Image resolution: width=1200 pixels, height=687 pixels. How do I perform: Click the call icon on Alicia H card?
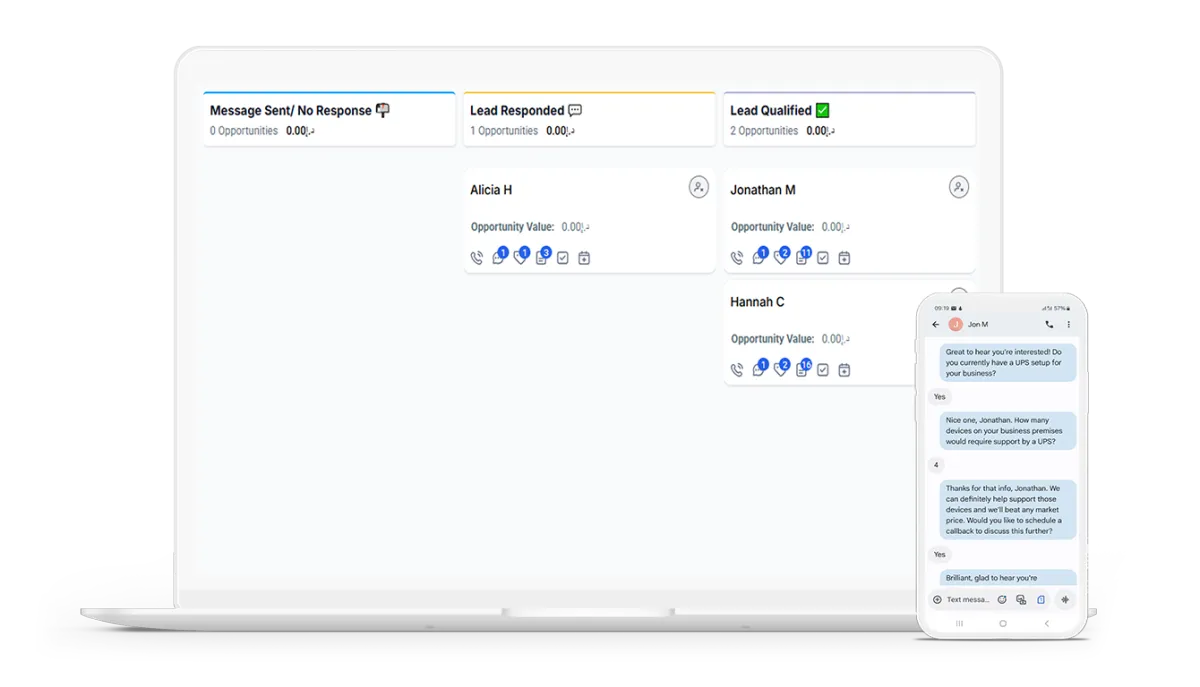click(476, 258)
